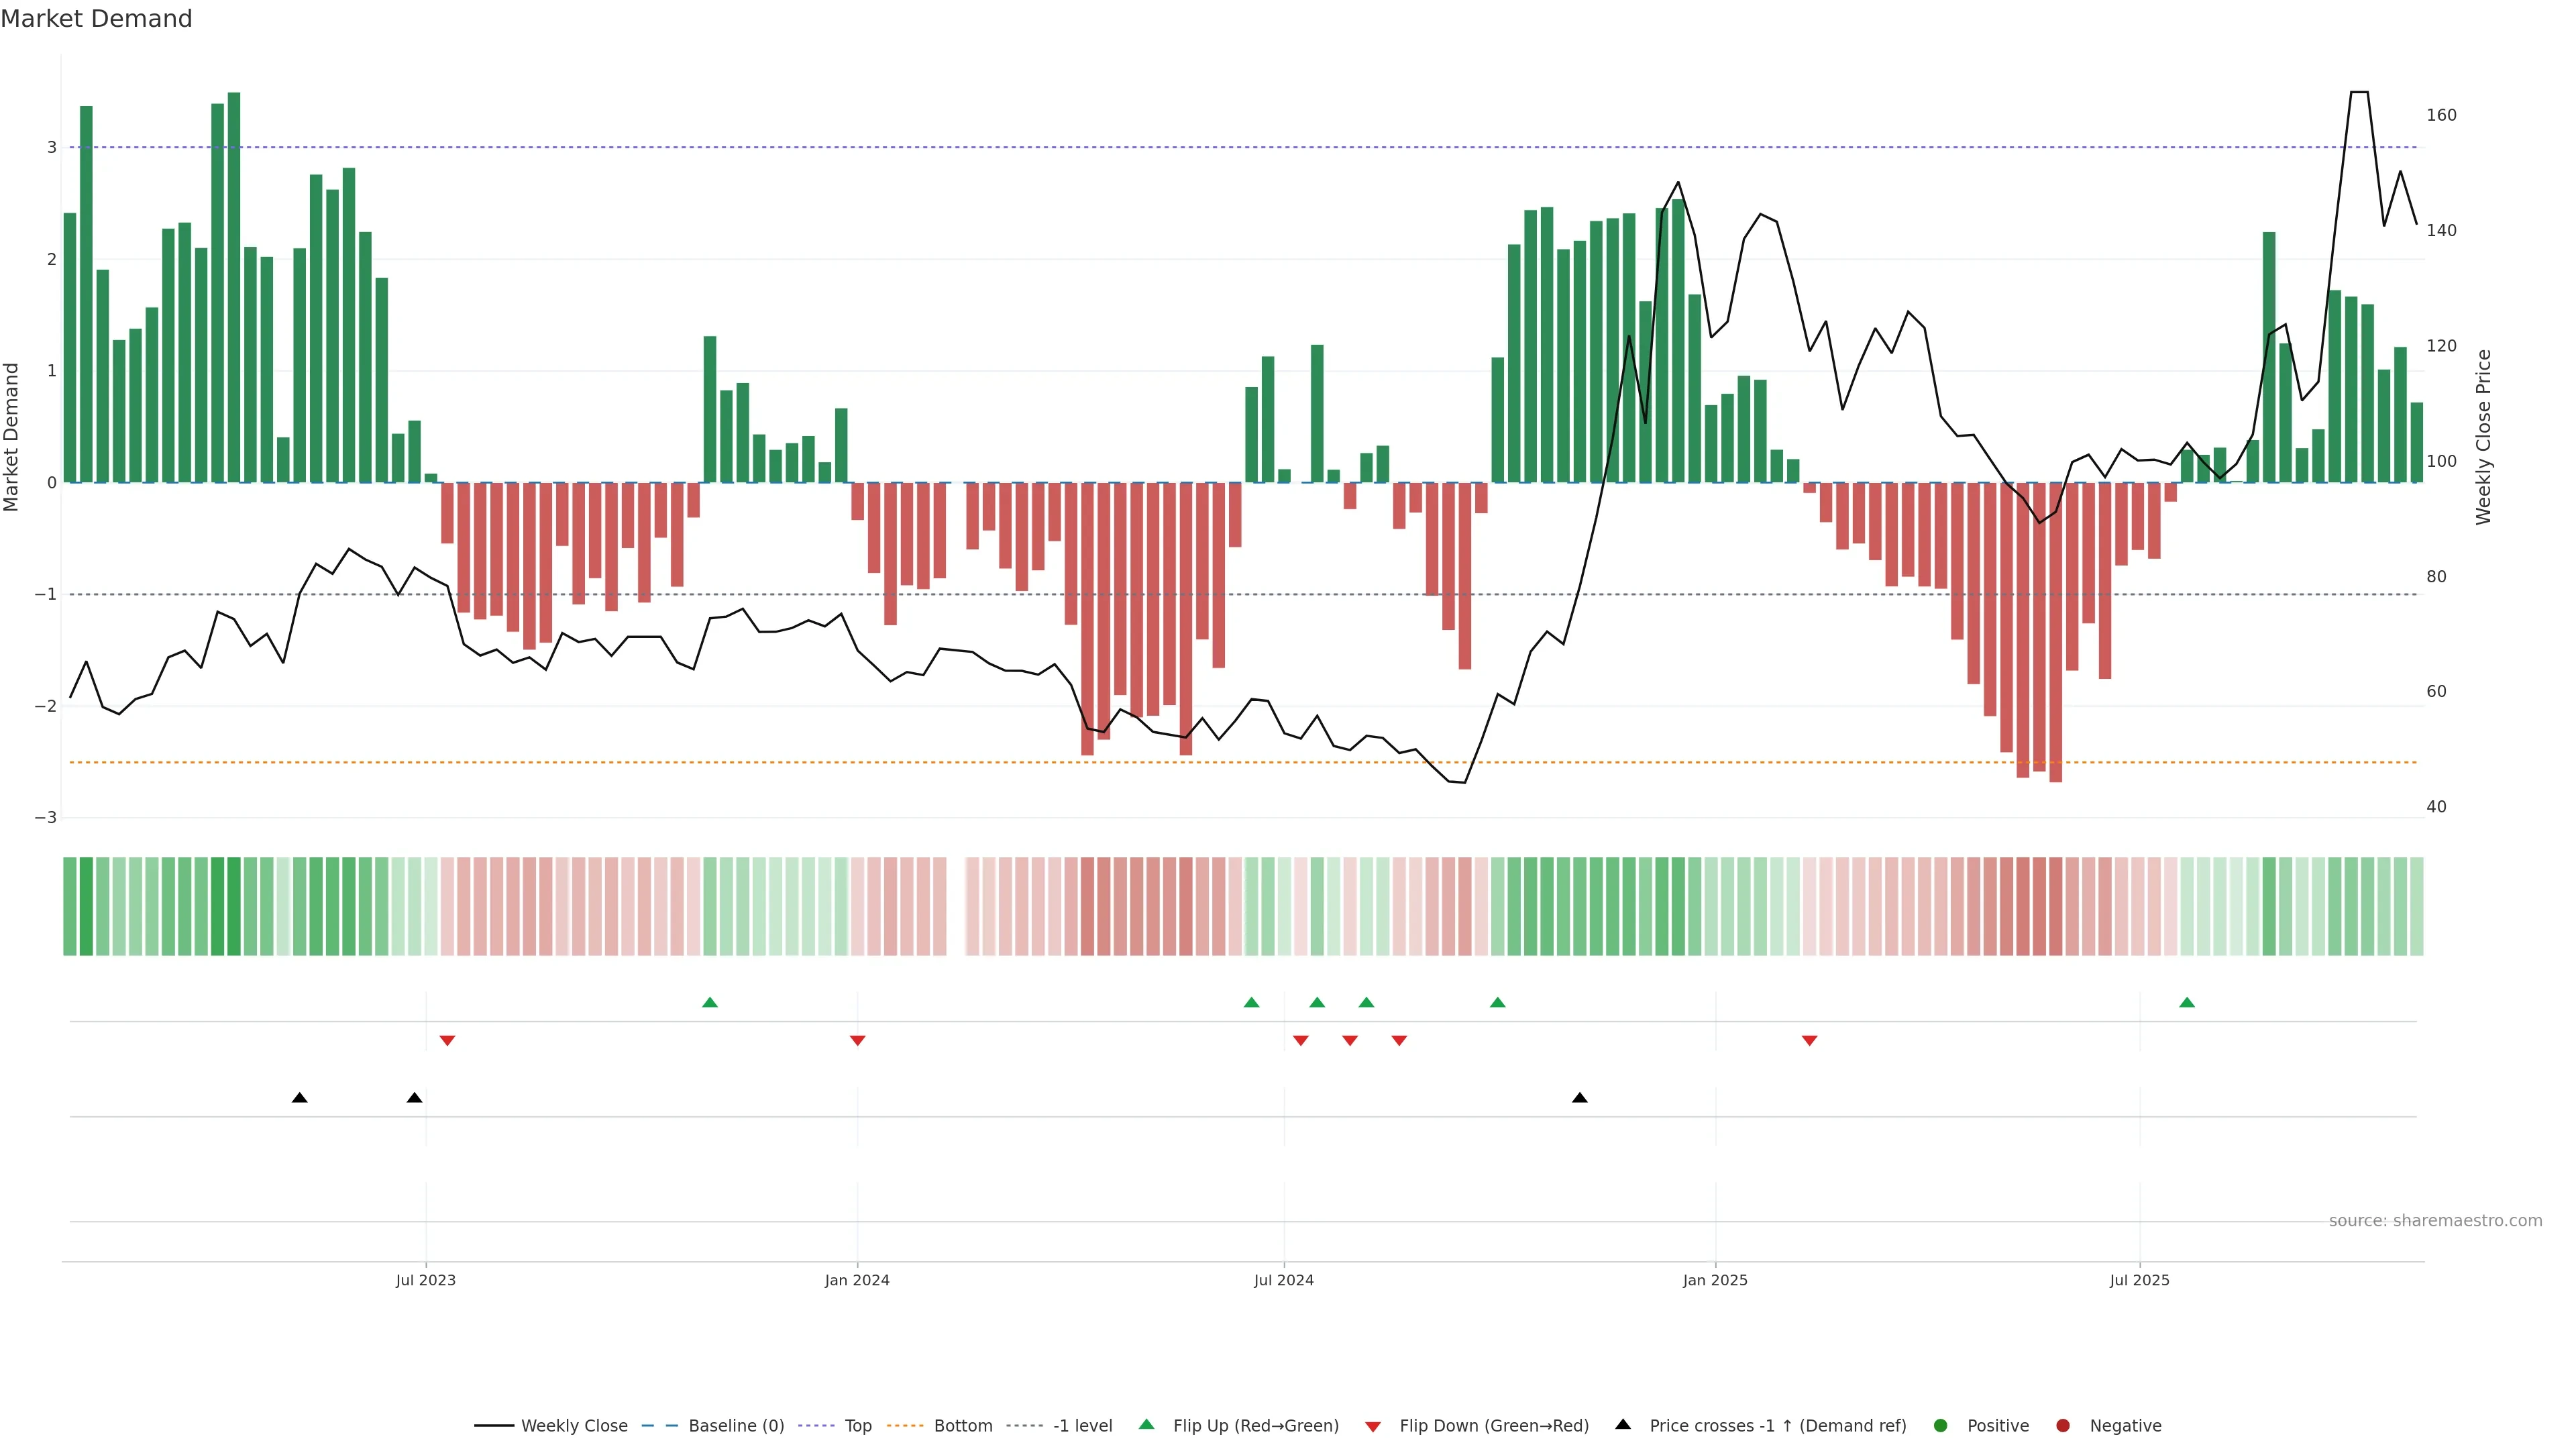Screen dimensions: 2576x1449
Task: Click the Jul 2023 x-axis label
Action: pyautogui.click(x=425, y=1280)
